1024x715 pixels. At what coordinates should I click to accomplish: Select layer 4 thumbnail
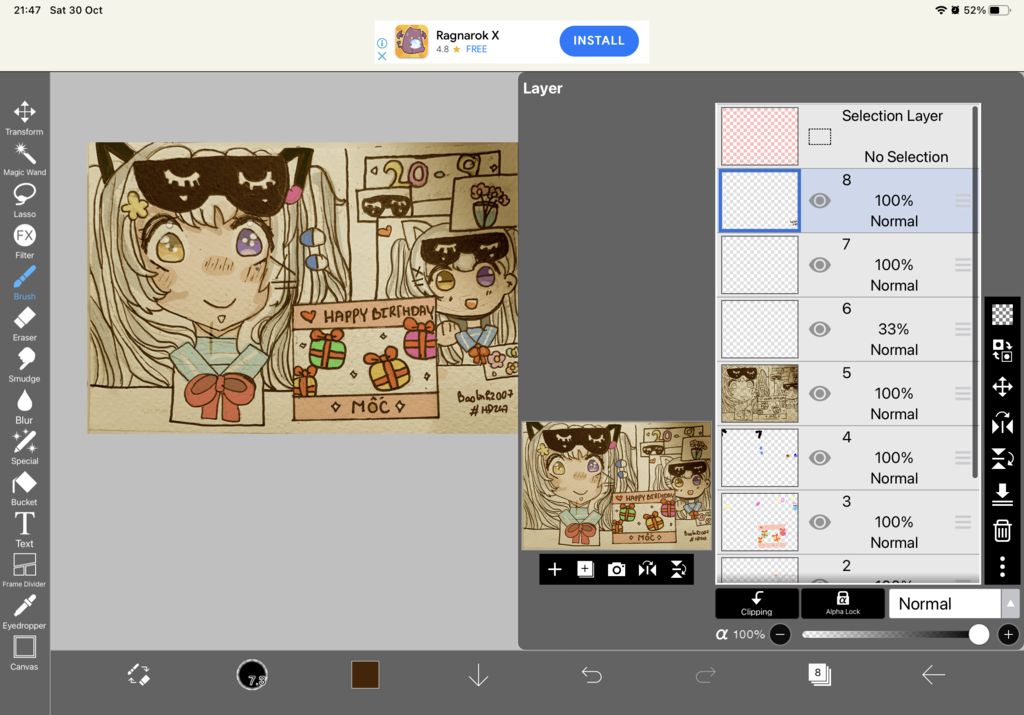(x=760, y=458)
